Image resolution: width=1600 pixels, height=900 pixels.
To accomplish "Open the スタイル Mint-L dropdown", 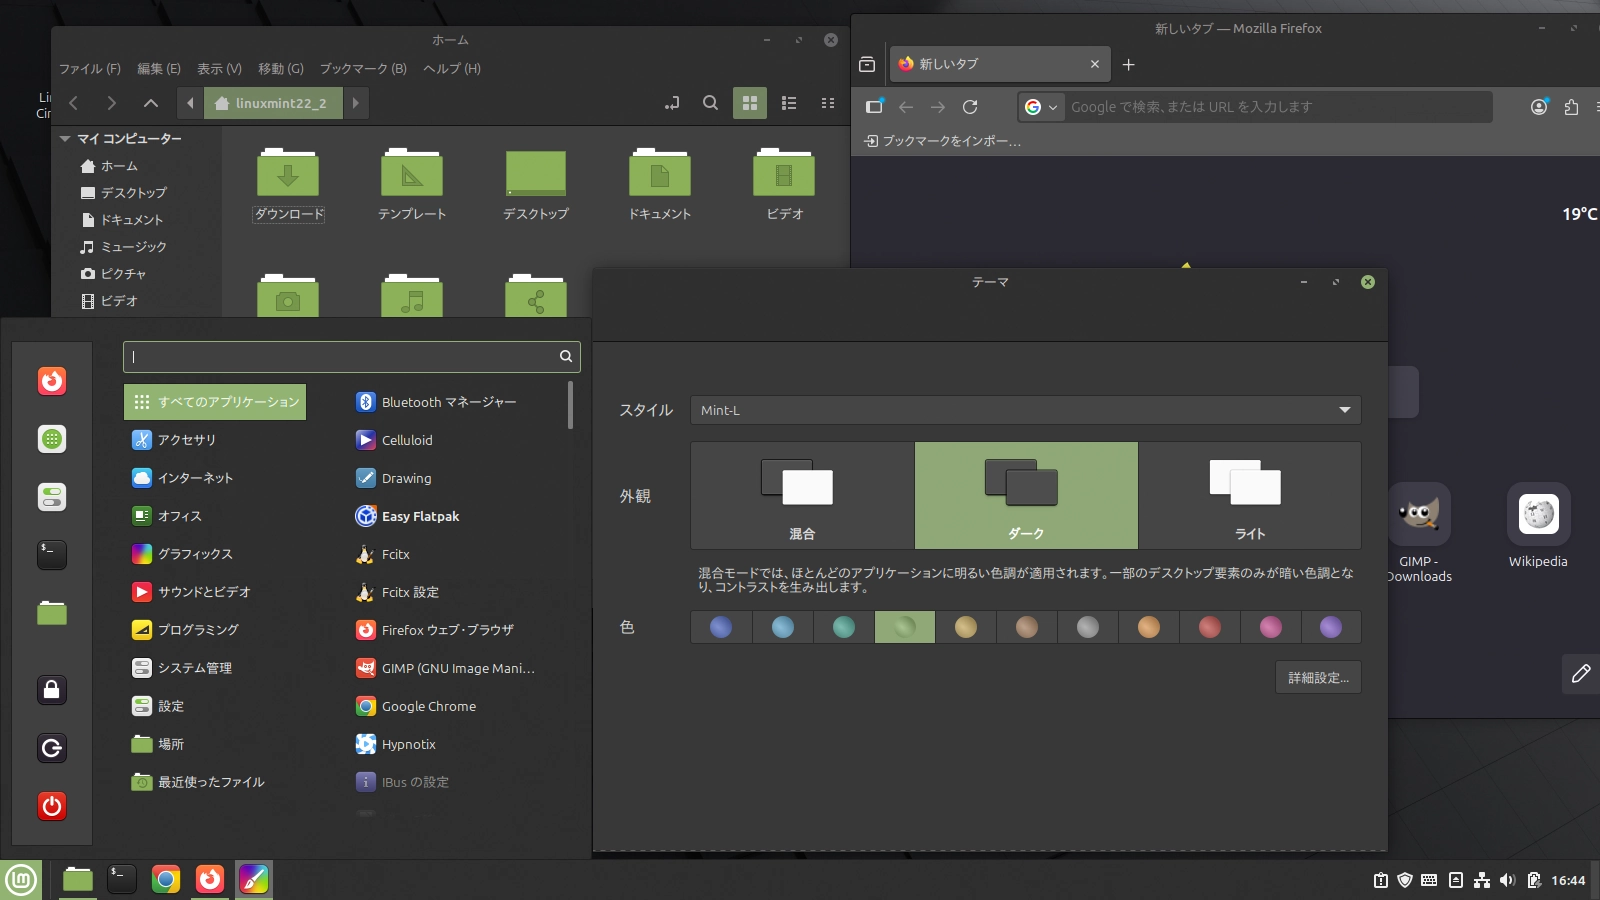I will click(1025, 410).
